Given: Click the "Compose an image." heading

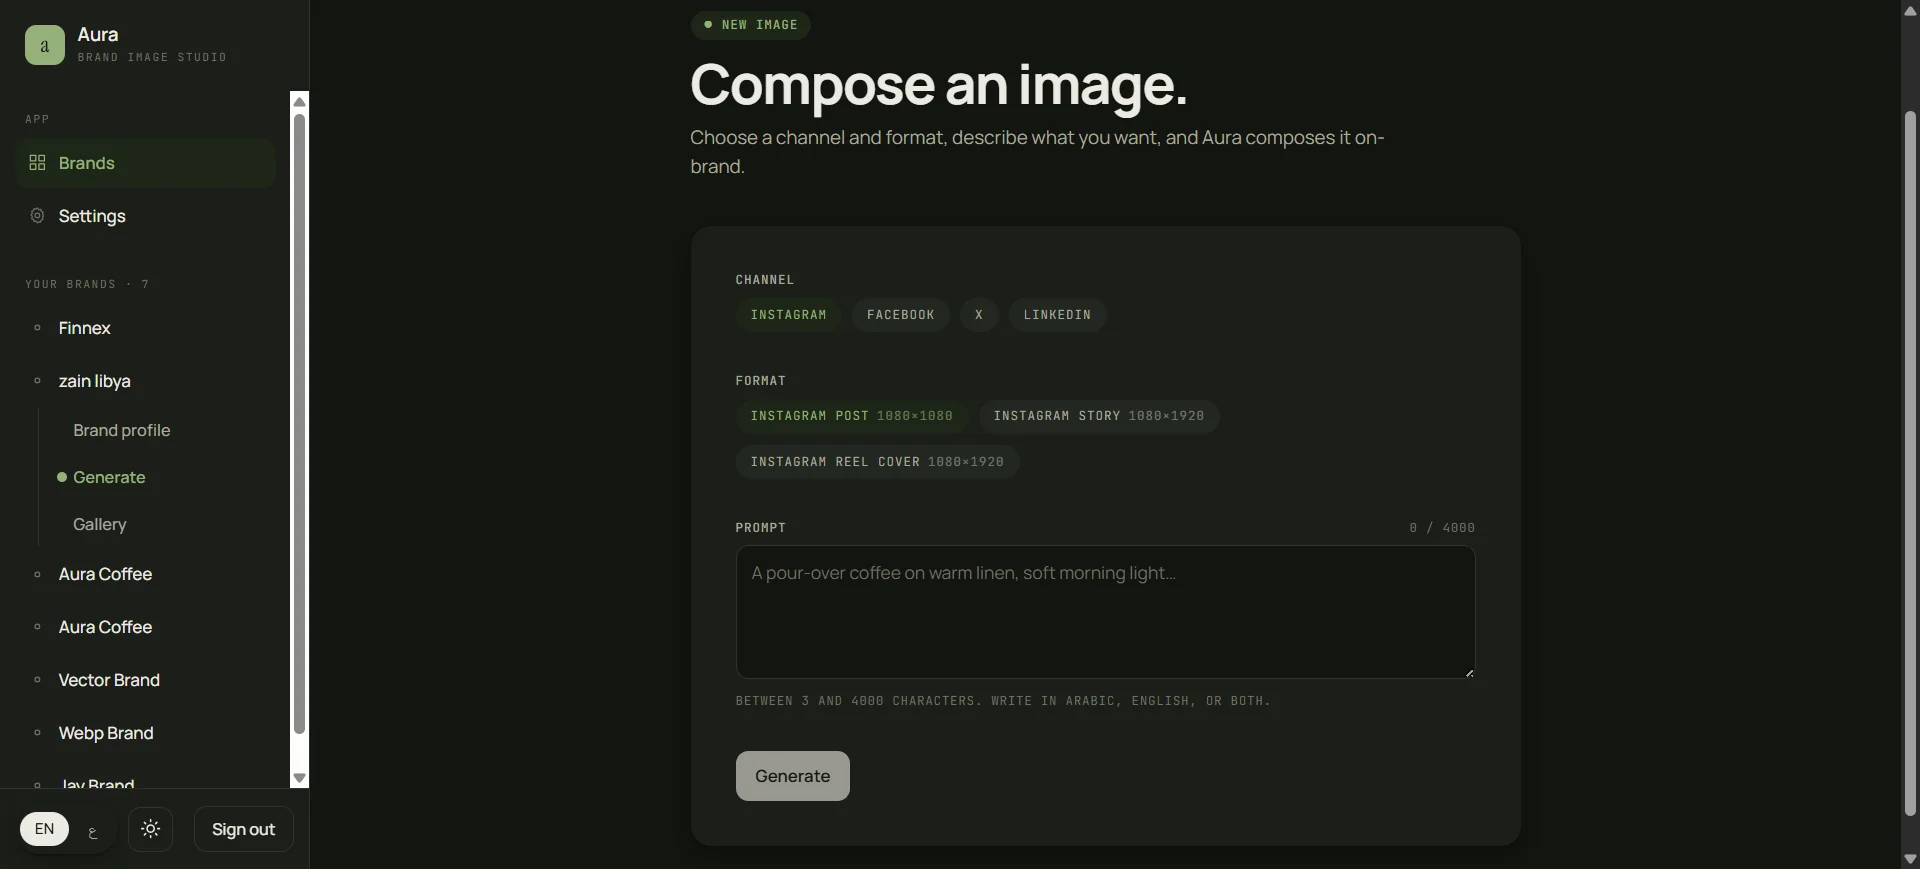Looking at the screenshot, I should point(938,85).
